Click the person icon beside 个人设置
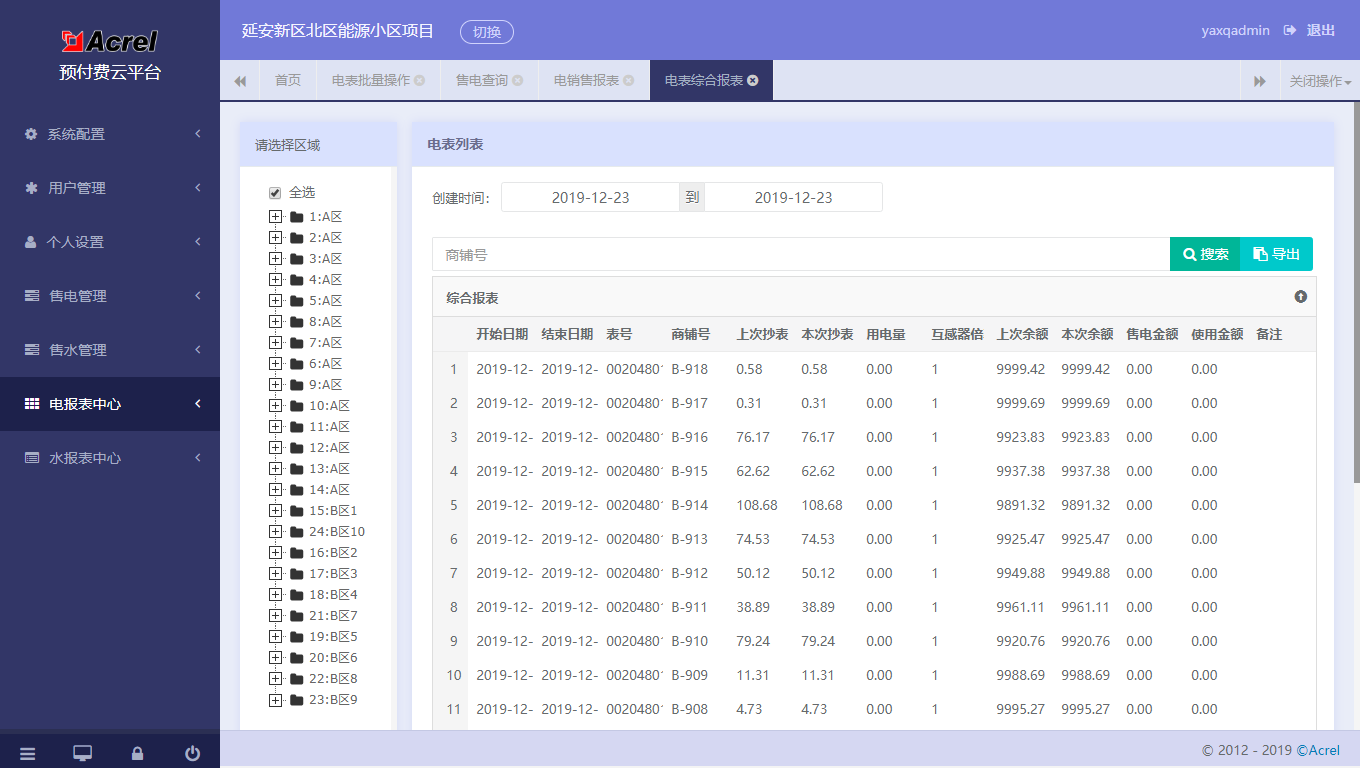The height and width of the screenshot is (768, 1360). click(31, 242)
